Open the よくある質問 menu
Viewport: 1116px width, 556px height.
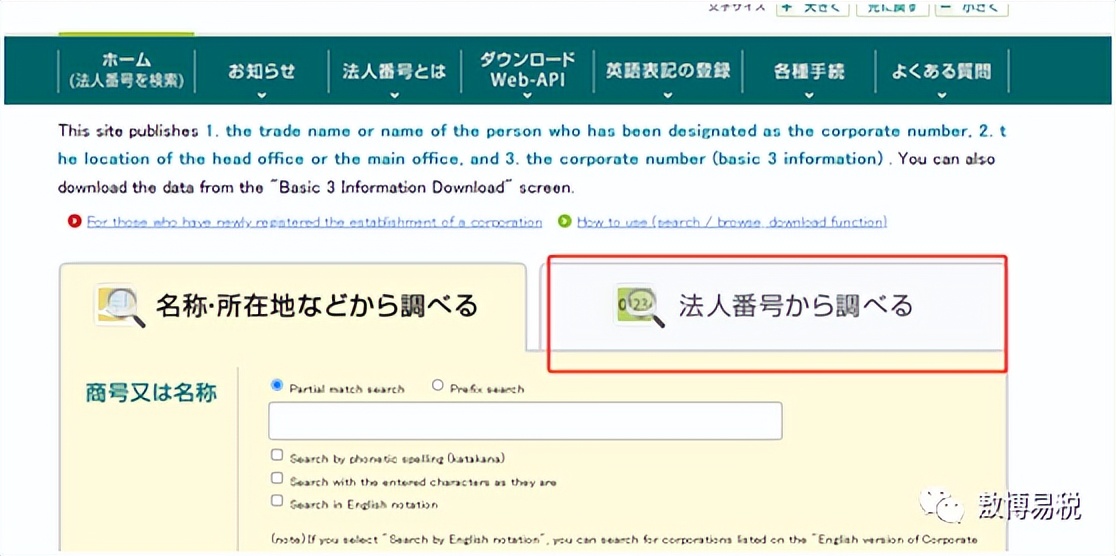942,71
